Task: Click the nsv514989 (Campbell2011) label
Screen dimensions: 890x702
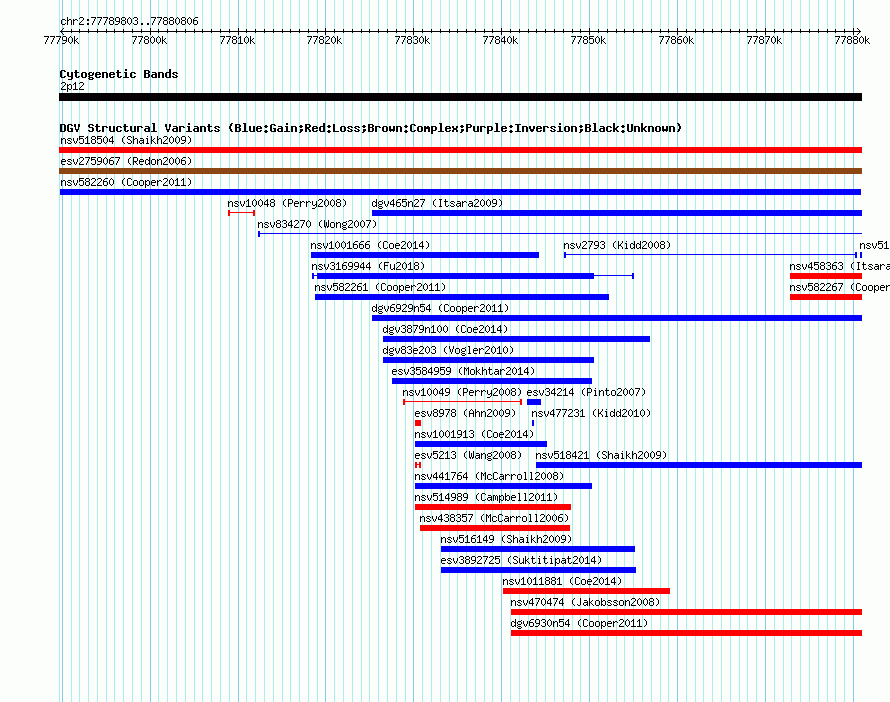Action: coord(486,497)
